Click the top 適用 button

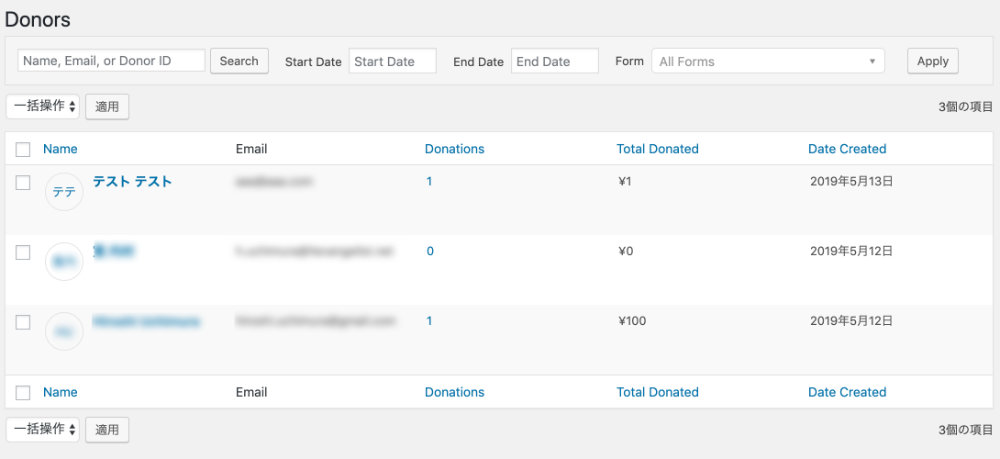[107, 106]
